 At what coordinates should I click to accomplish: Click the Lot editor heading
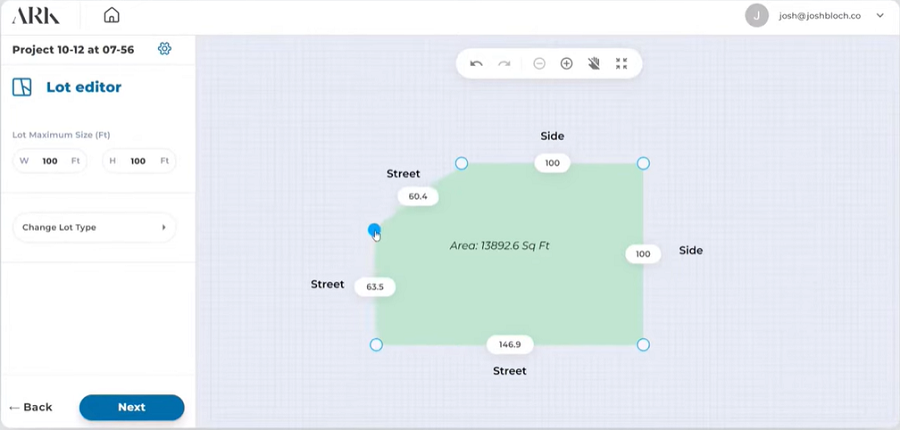[x=84, y=87]
